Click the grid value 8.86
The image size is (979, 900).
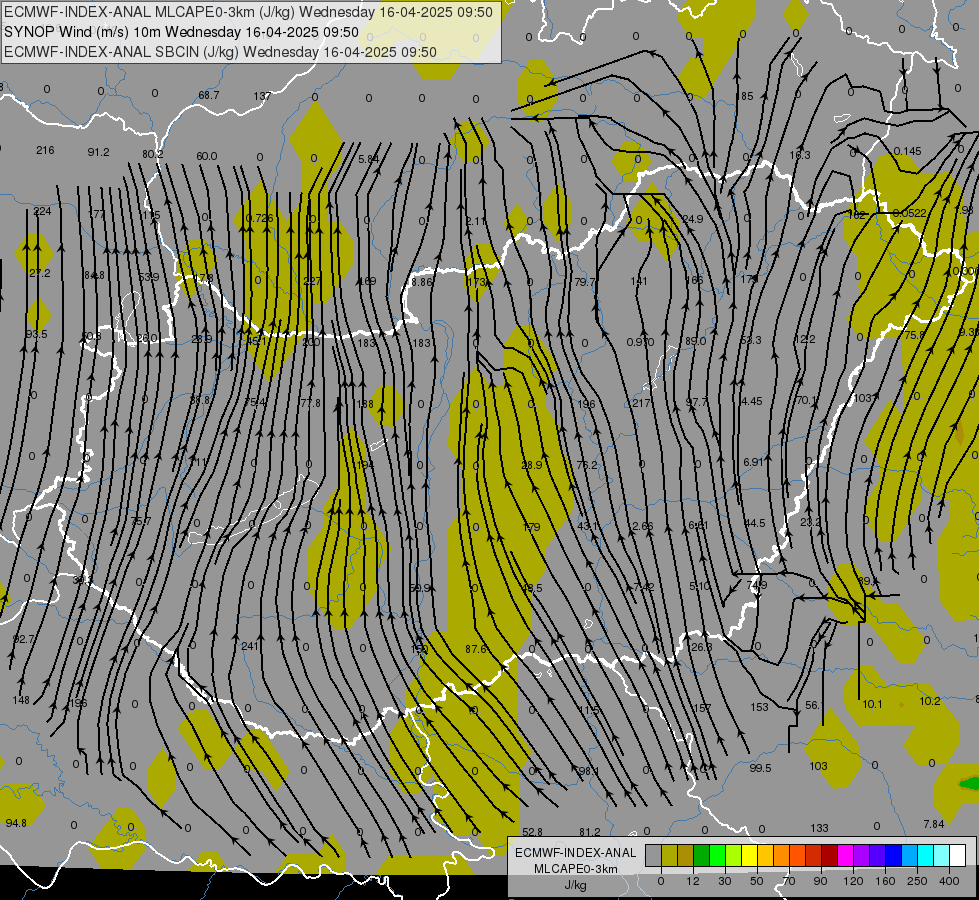pyautogui.click(x=421, y=282)
